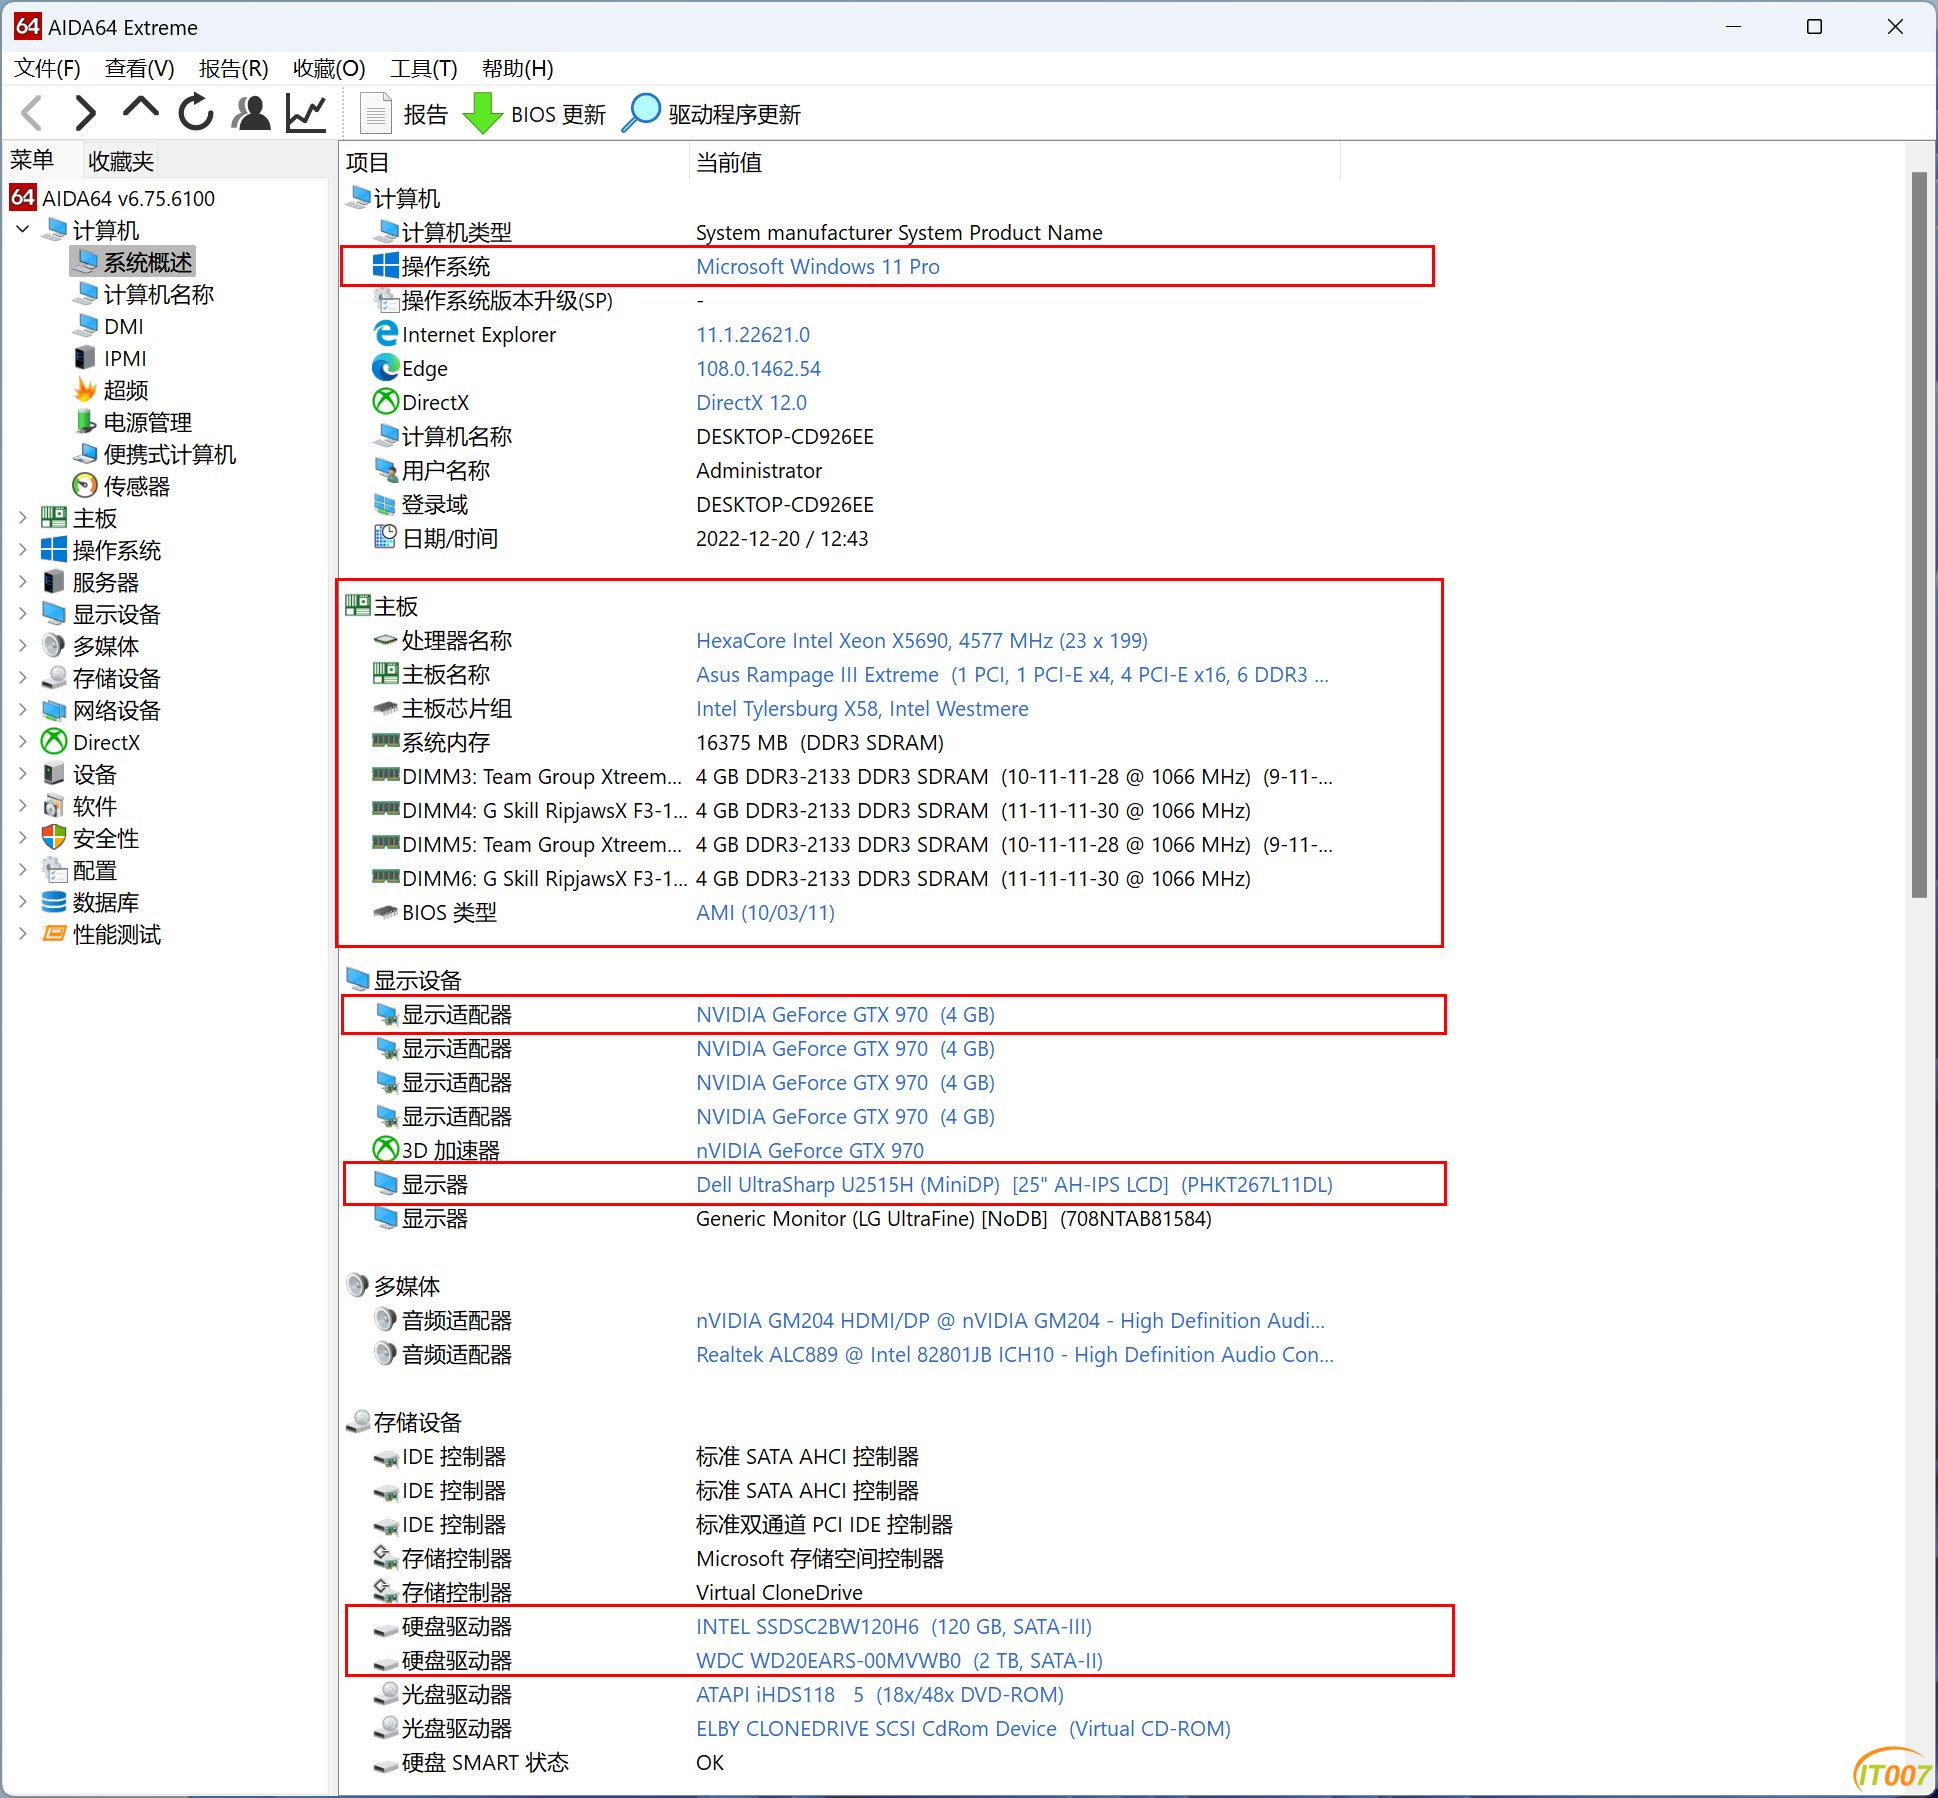Click the 项目 column header
Image resolution: width=1938 pixels, height=1798 pixels.
514,162
